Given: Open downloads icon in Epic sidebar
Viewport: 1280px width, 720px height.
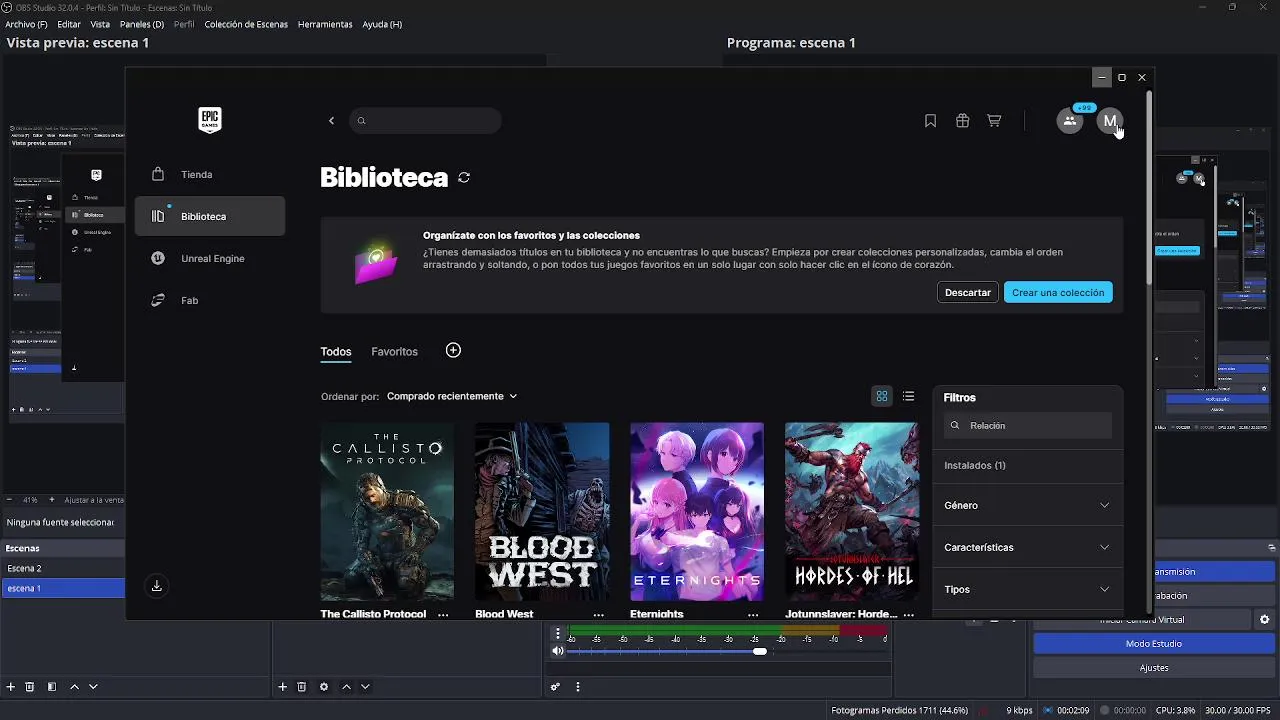Looking at the screenshot, I should click(157, 586).
